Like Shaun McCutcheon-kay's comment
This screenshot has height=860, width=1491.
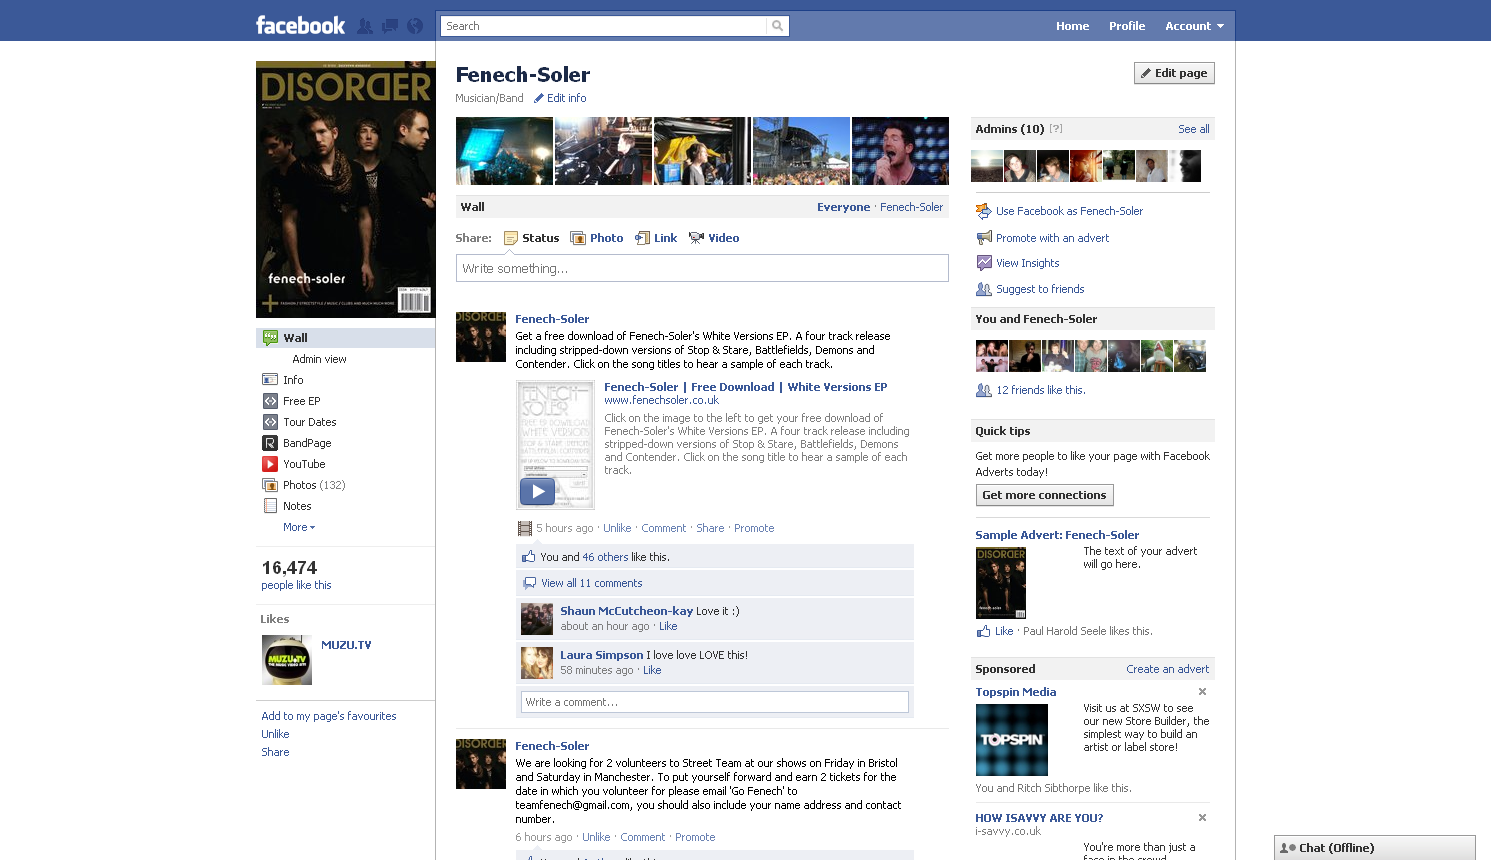point(668,626)
